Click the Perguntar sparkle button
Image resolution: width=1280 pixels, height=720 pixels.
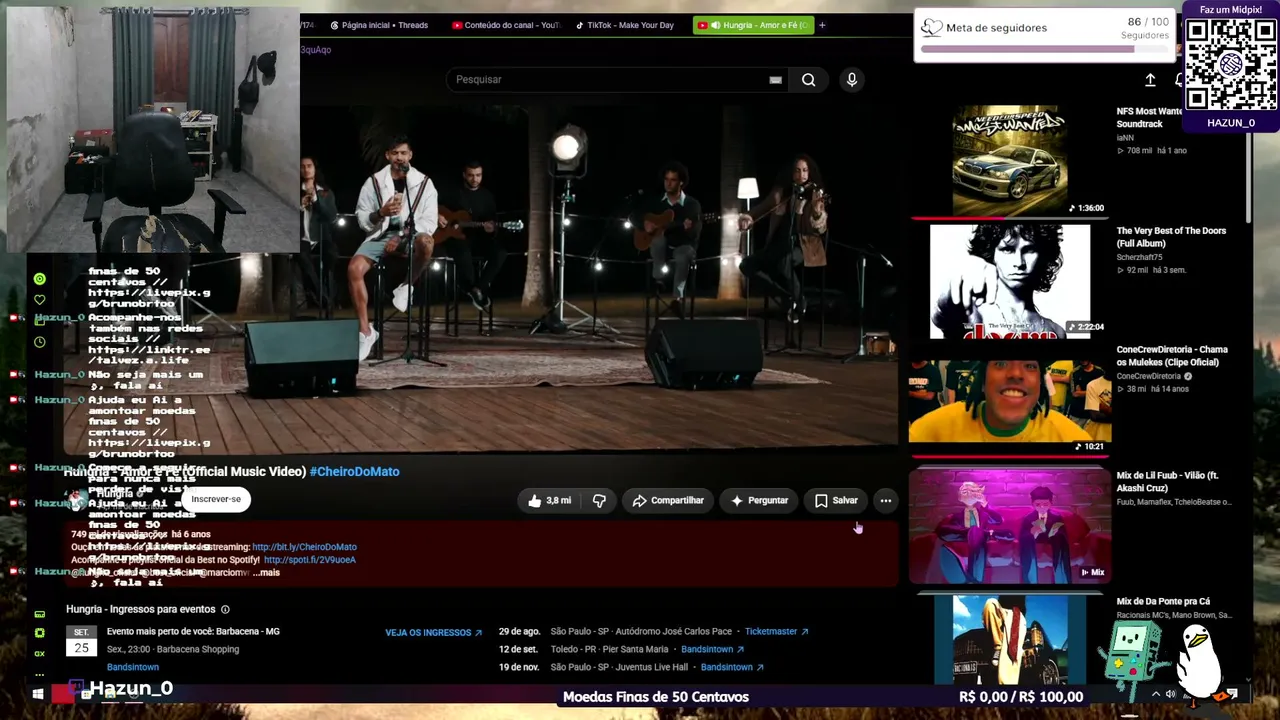759,500
